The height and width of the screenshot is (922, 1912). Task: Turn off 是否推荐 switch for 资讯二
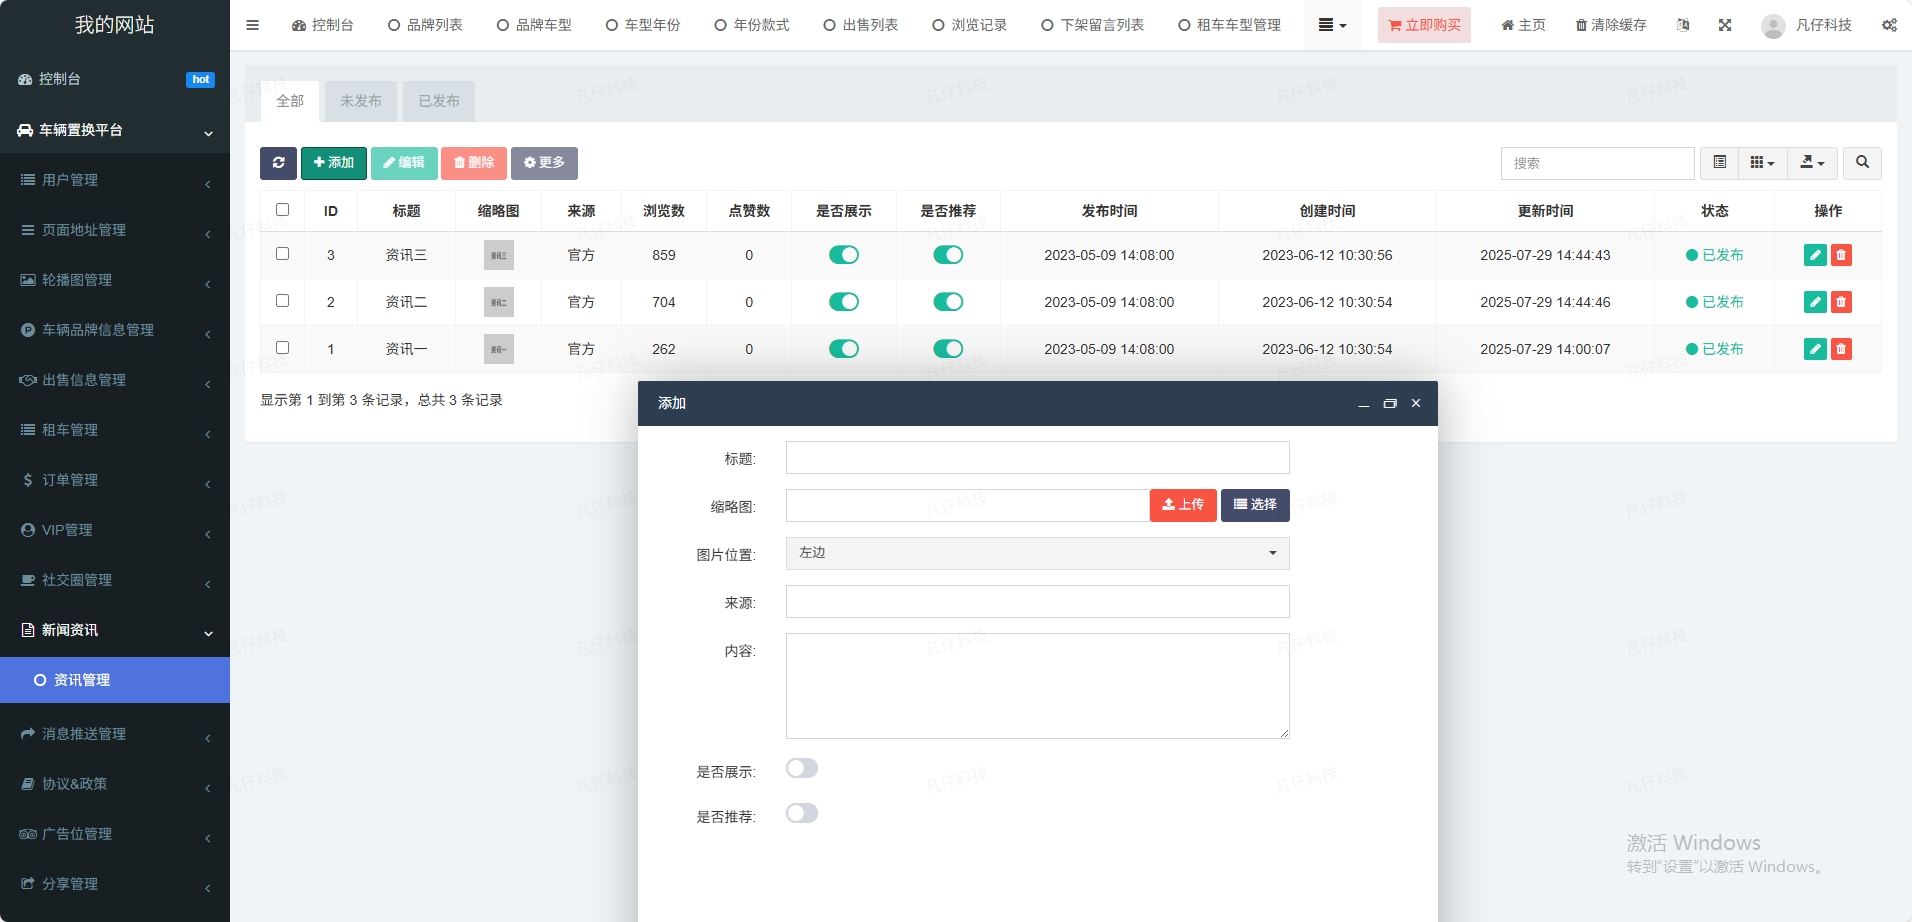point(948,302)
